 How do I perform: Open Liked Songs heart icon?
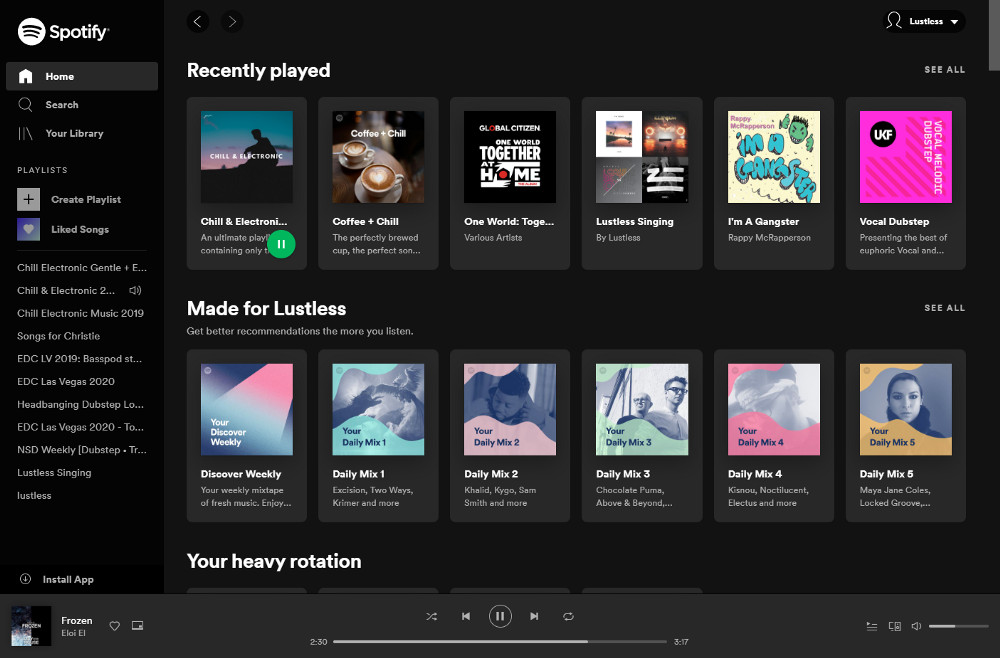pyautogui.click(x=28, y=230)
